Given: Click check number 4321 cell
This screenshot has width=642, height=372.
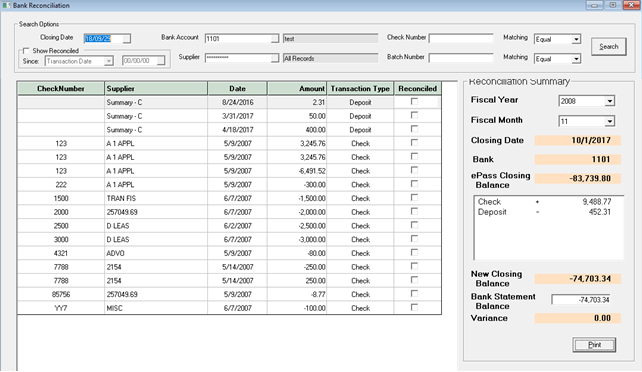Looking at the screenshot, I should pyautogui.click(x=61, y=253).
